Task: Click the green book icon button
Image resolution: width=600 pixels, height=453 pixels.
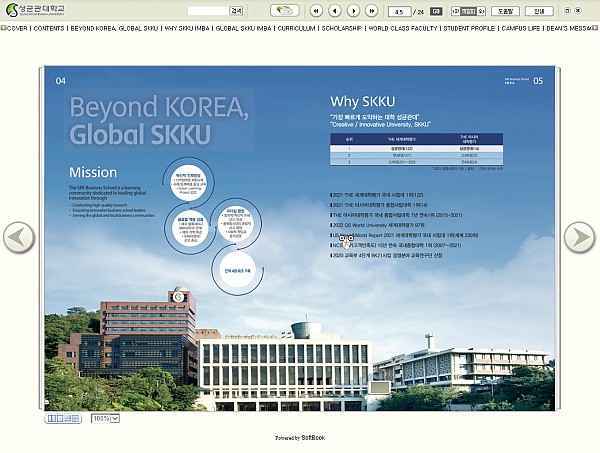Action: [284, 11]
